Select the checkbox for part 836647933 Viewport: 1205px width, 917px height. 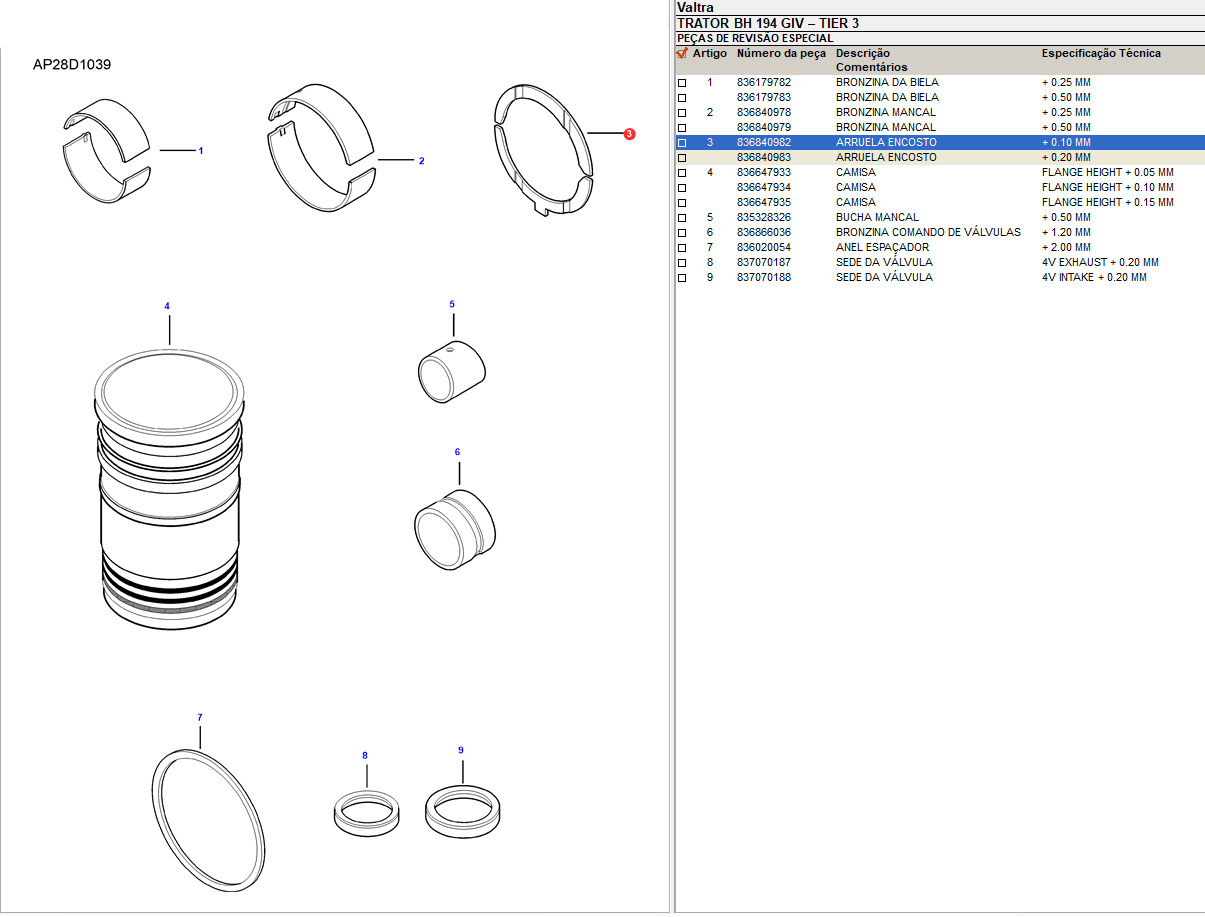[682, 173]
